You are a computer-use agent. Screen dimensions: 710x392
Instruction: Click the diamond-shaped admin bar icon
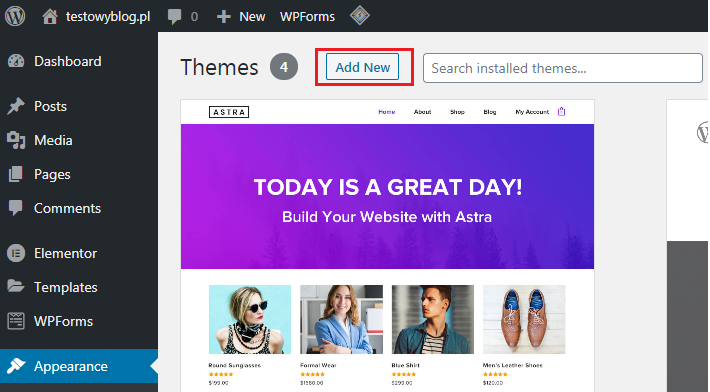(x=360, y=16)
